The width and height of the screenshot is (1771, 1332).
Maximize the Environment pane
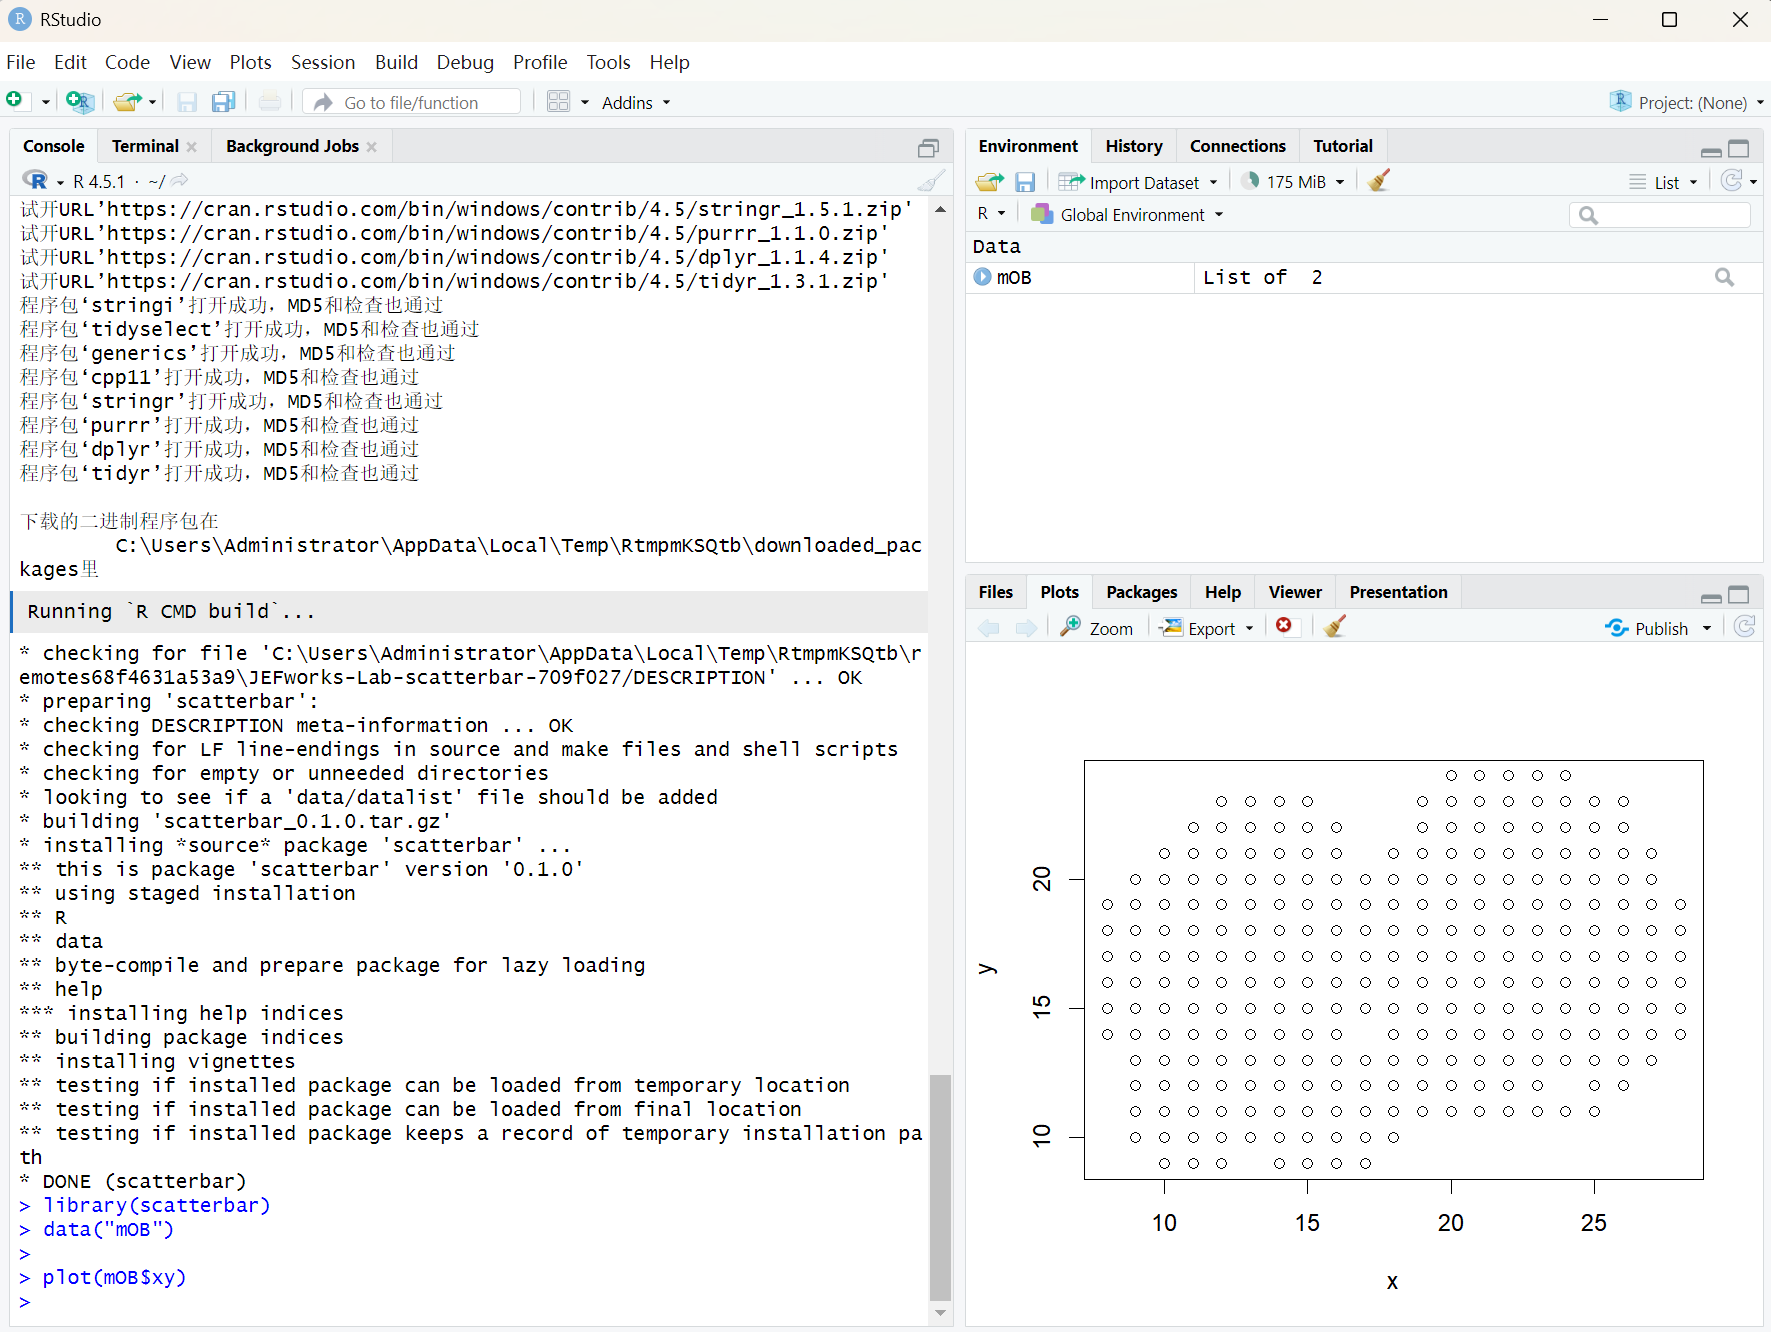click(1739, 148)
